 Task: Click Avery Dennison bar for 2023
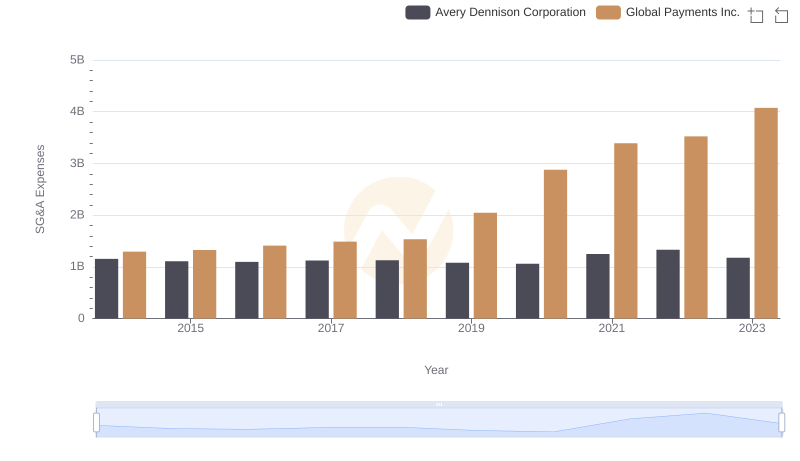point(738,288)
